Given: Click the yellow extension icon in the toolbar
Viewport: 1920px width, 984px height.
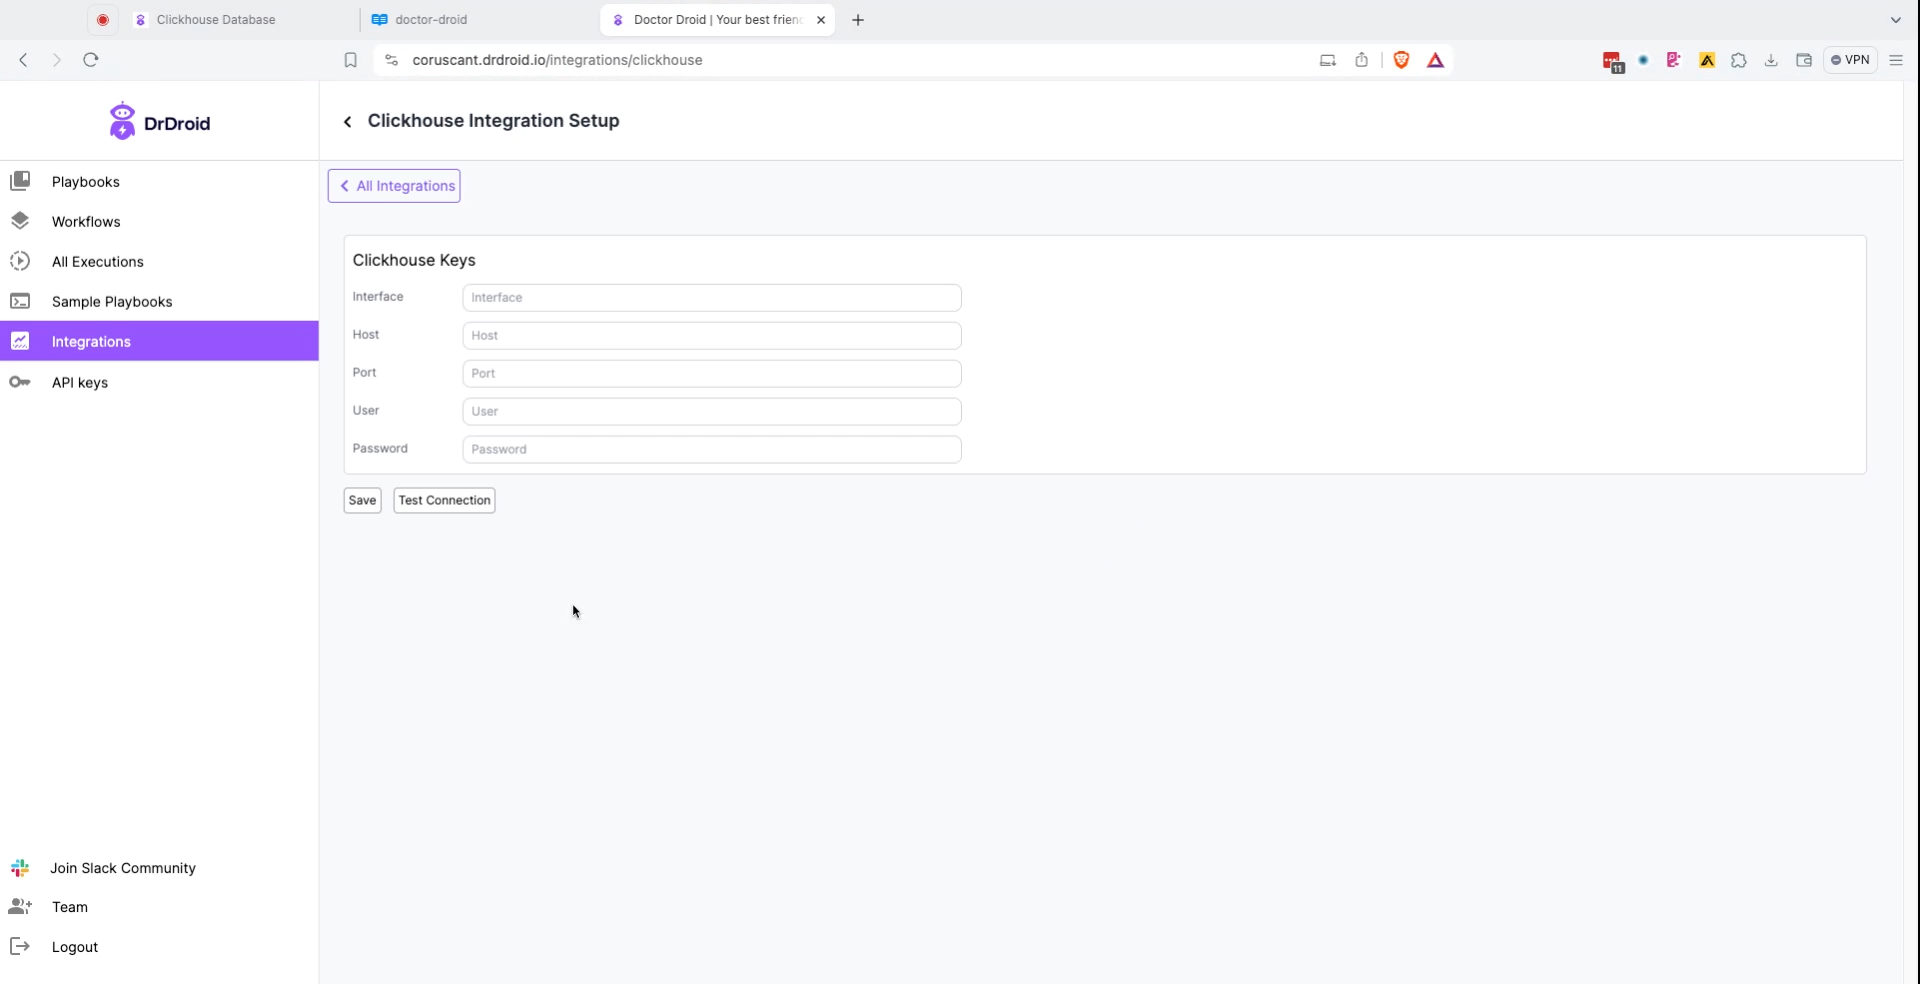Looking at the screenshot, I should [x=1707, y=60].
